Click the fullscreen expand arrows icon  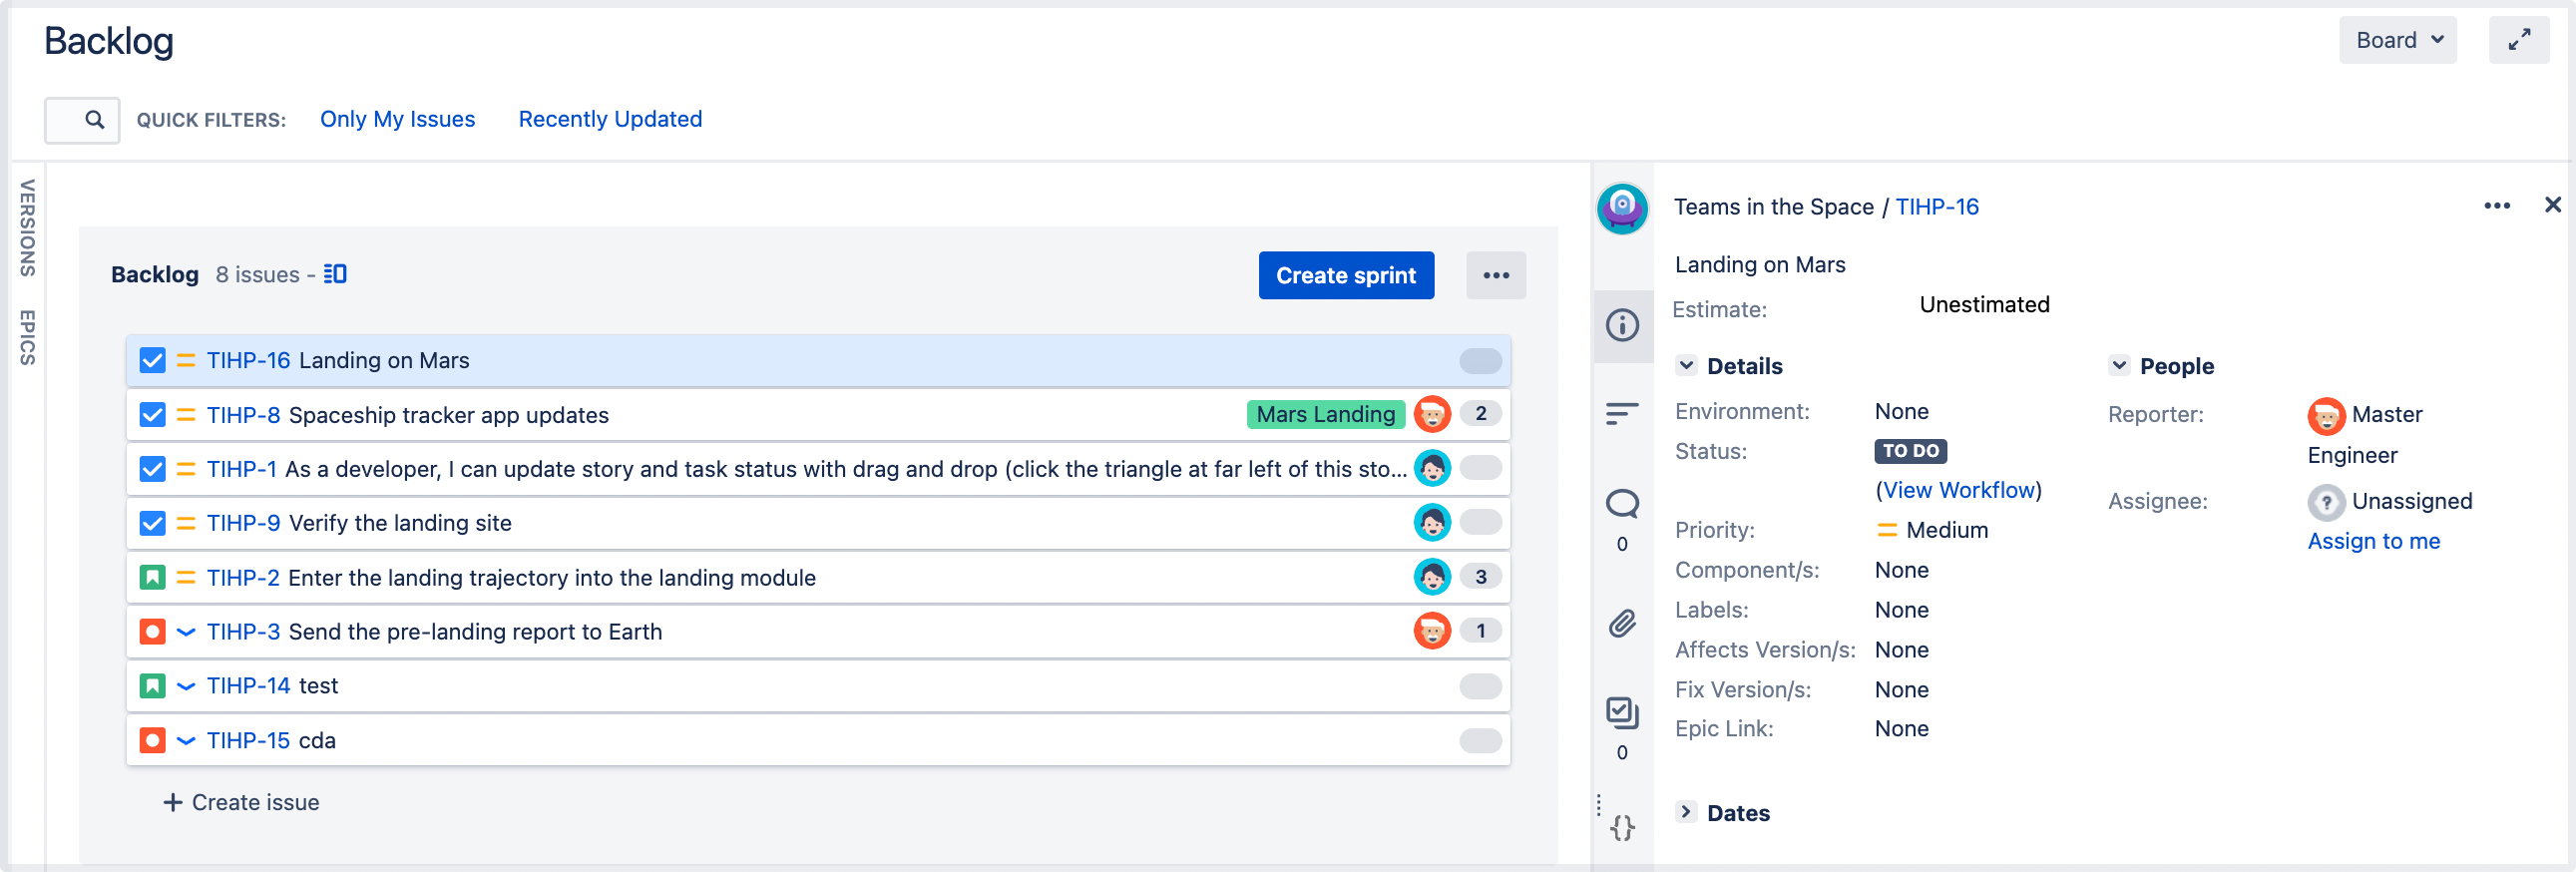[x=2518, y=40]
